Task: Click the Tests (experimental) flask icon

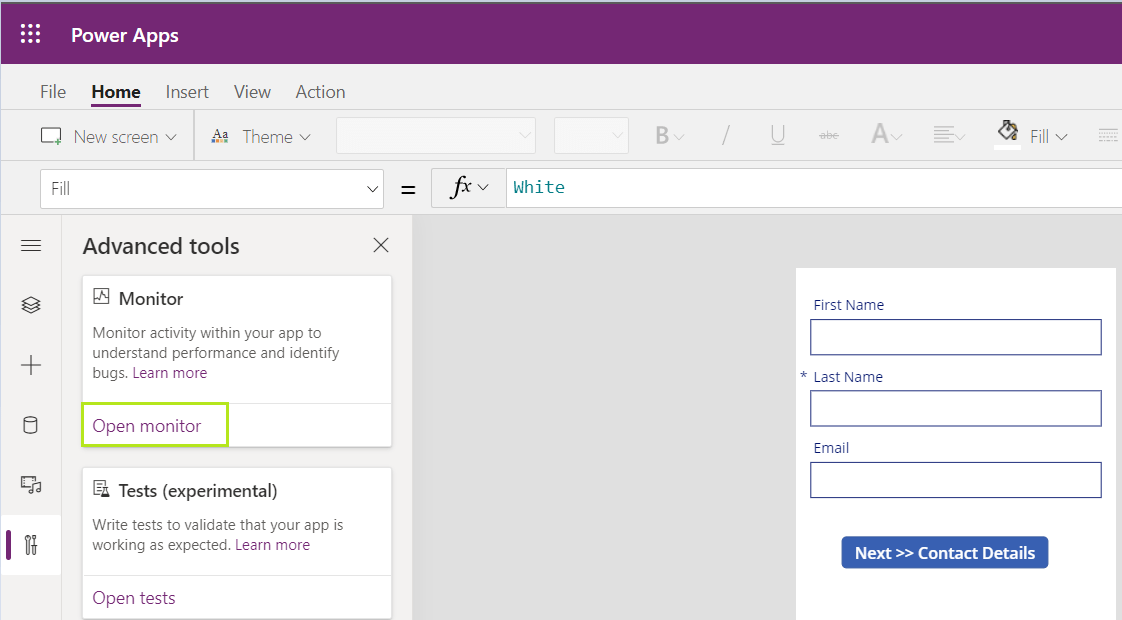Action: 102,489
